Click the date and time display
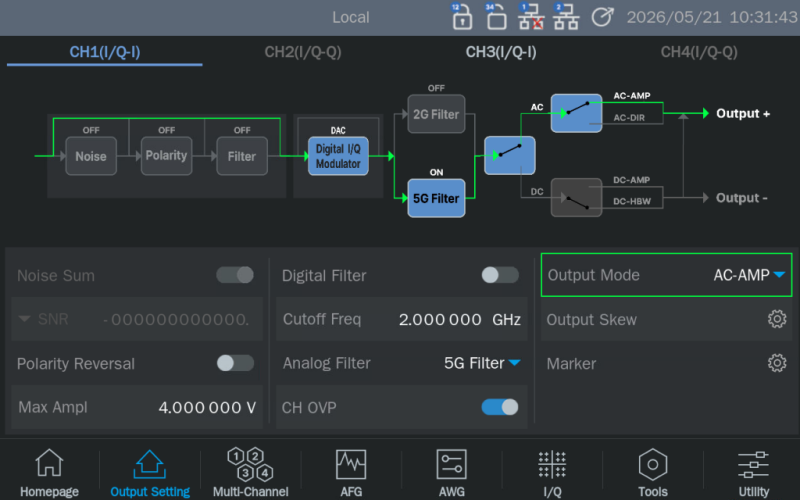Viewport: 800px width, 500px height. coord(712,17)
